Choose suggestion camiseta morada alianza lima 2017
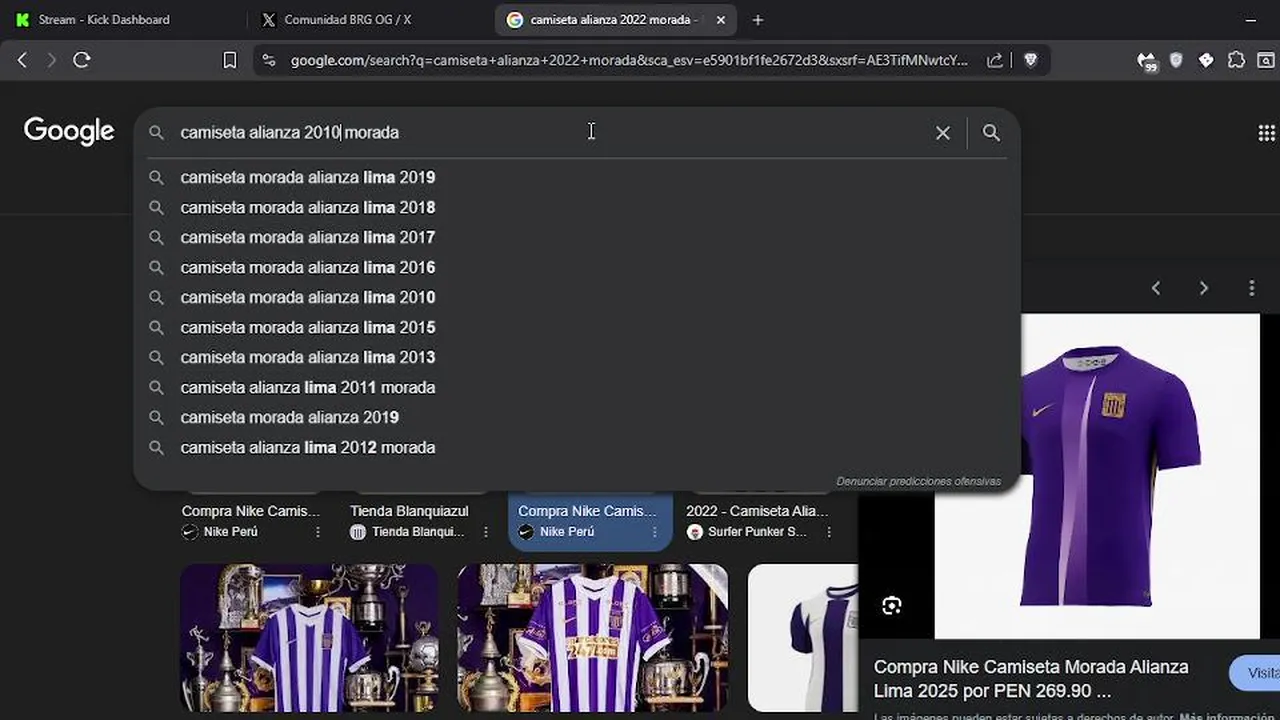This screenshot has width=1280, height=720. coord(577,237)
